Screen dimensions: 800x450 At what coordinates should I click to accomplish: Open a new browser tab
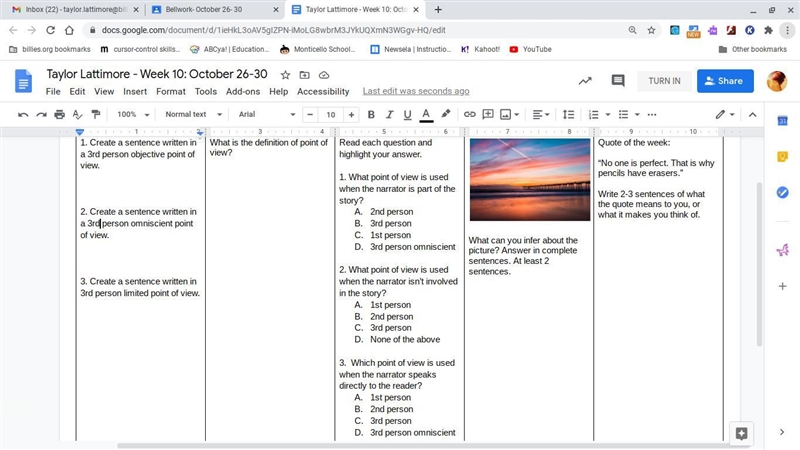coord(438,10)
